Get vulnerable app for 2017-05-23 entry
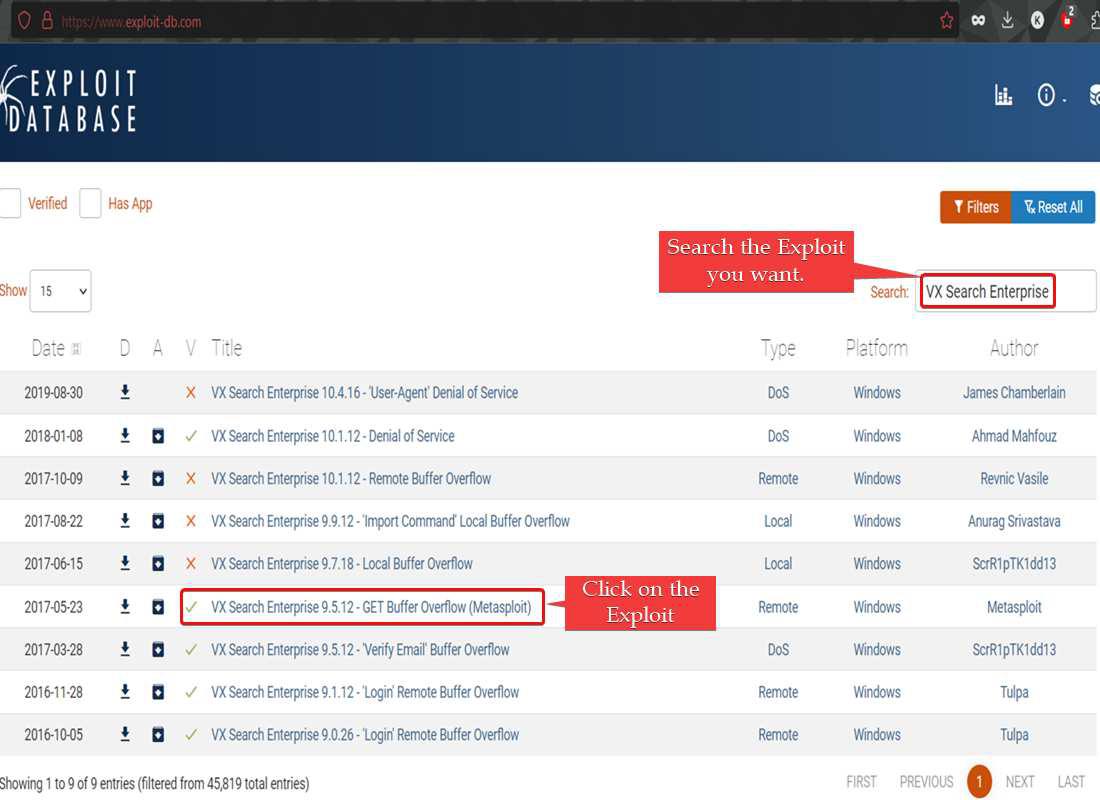The image size is (1100, 800). pyautogui.click(x=159, y=607)
